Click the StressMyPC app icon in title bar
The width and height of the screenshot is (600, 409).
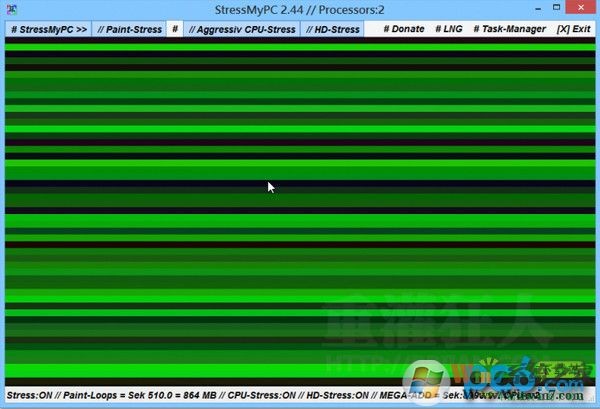[11, 10]
